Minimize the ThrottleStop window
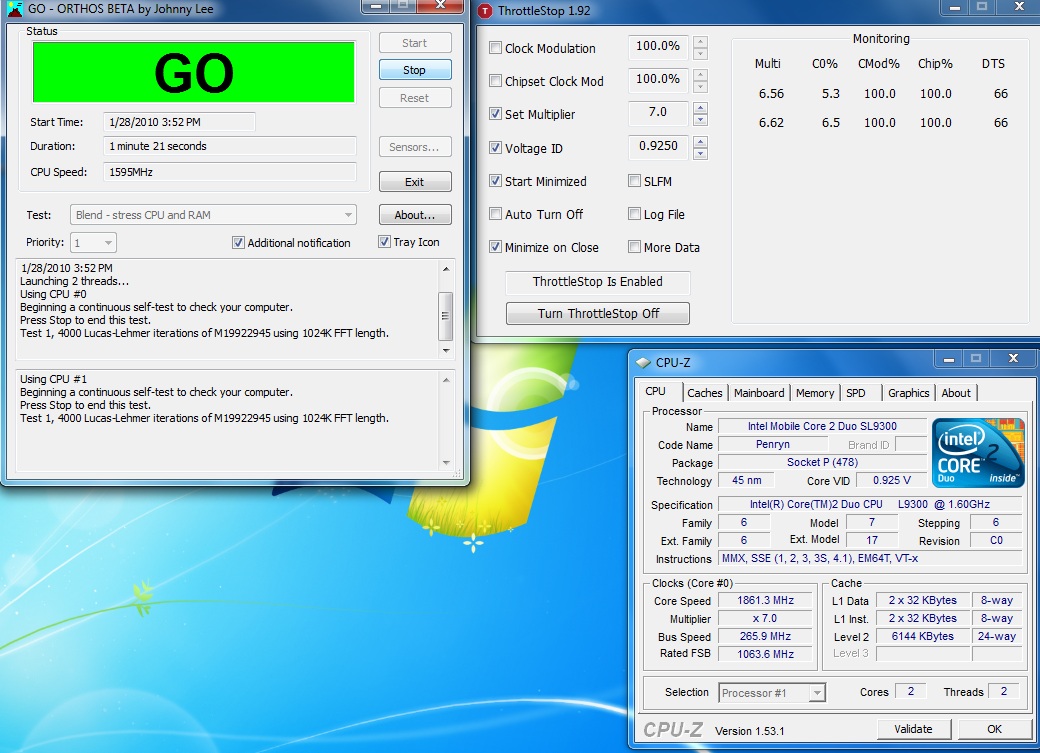 [x=954, y=7]
